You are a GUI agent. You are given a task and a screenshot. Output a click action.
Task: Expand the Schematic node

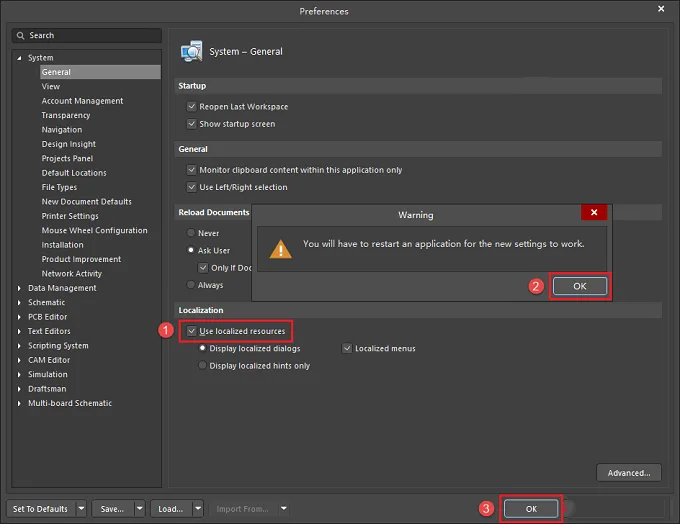click(x=19, y=302)
